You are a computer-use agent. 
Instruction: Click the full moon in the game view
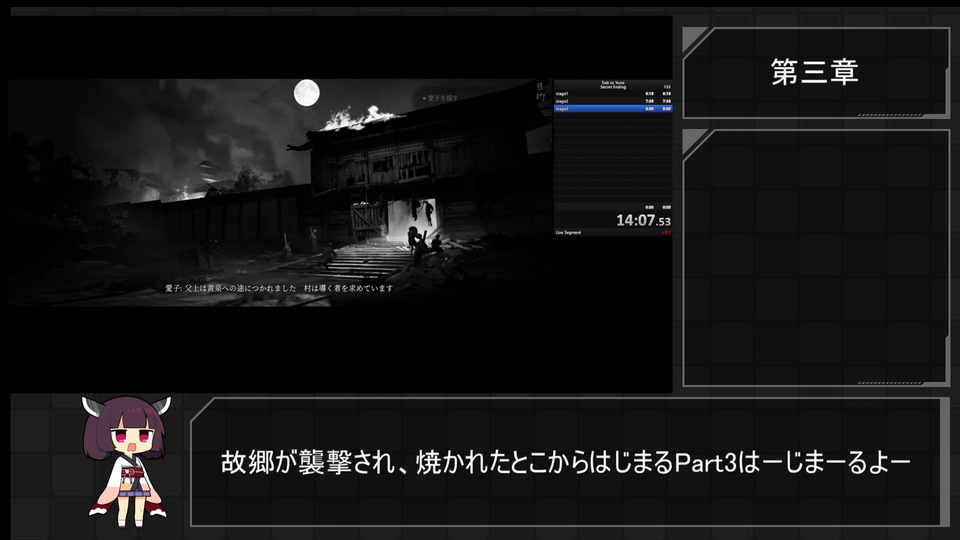tap(307, 93)
